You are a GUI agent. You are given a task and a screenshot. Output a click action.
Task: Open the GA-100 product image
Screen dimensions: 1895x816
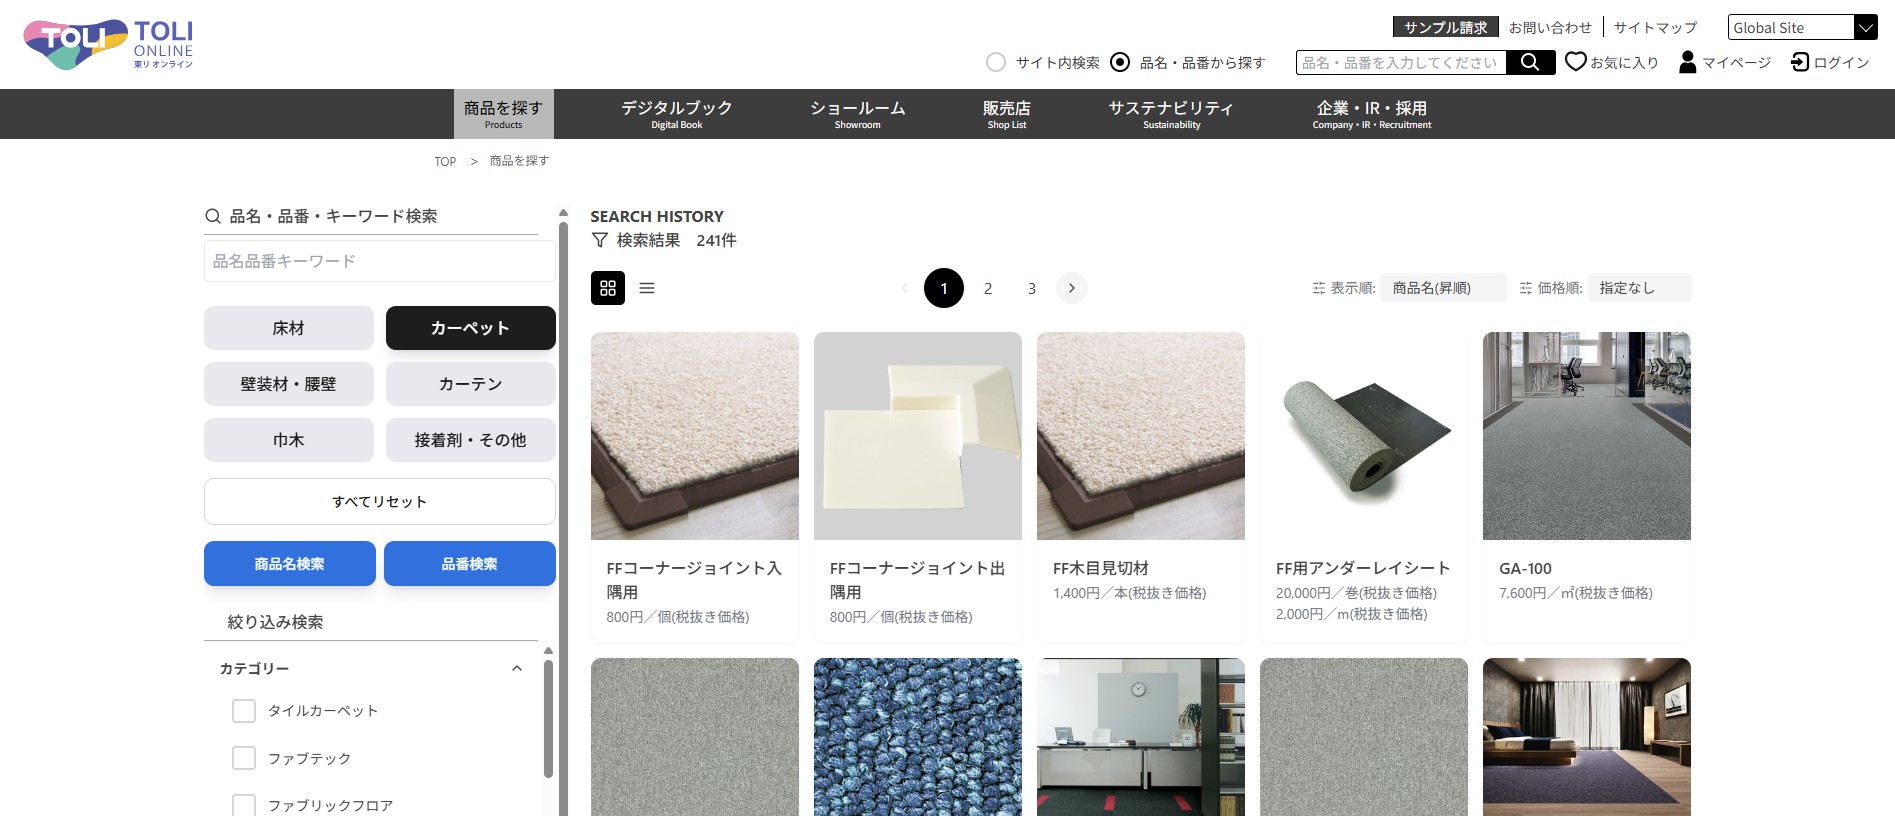(1587, 436)
